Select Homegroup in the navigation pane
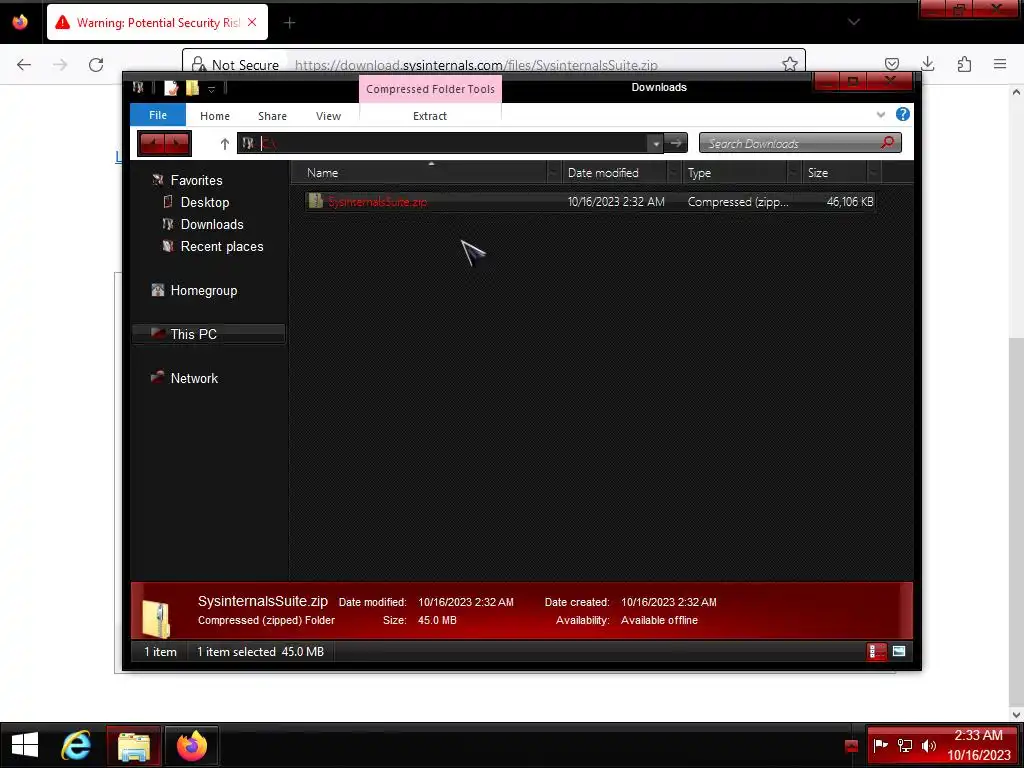This screenshot has width=1024, height=768. tap(203, 291)
